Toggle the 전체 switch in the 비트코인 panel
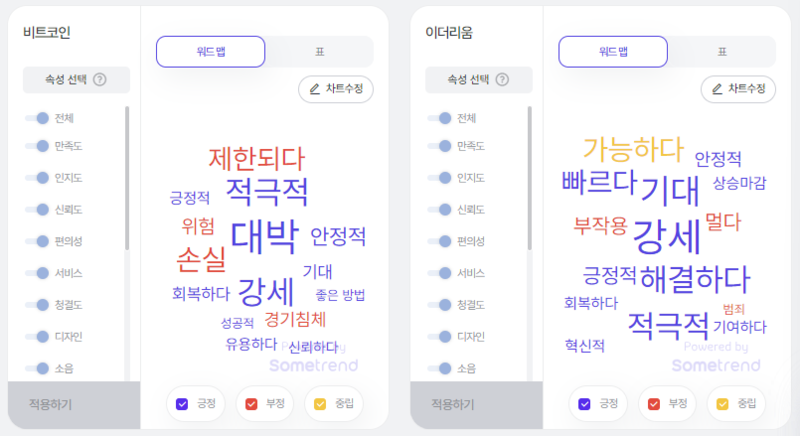 pyautogui.click(x=36, y=118)
